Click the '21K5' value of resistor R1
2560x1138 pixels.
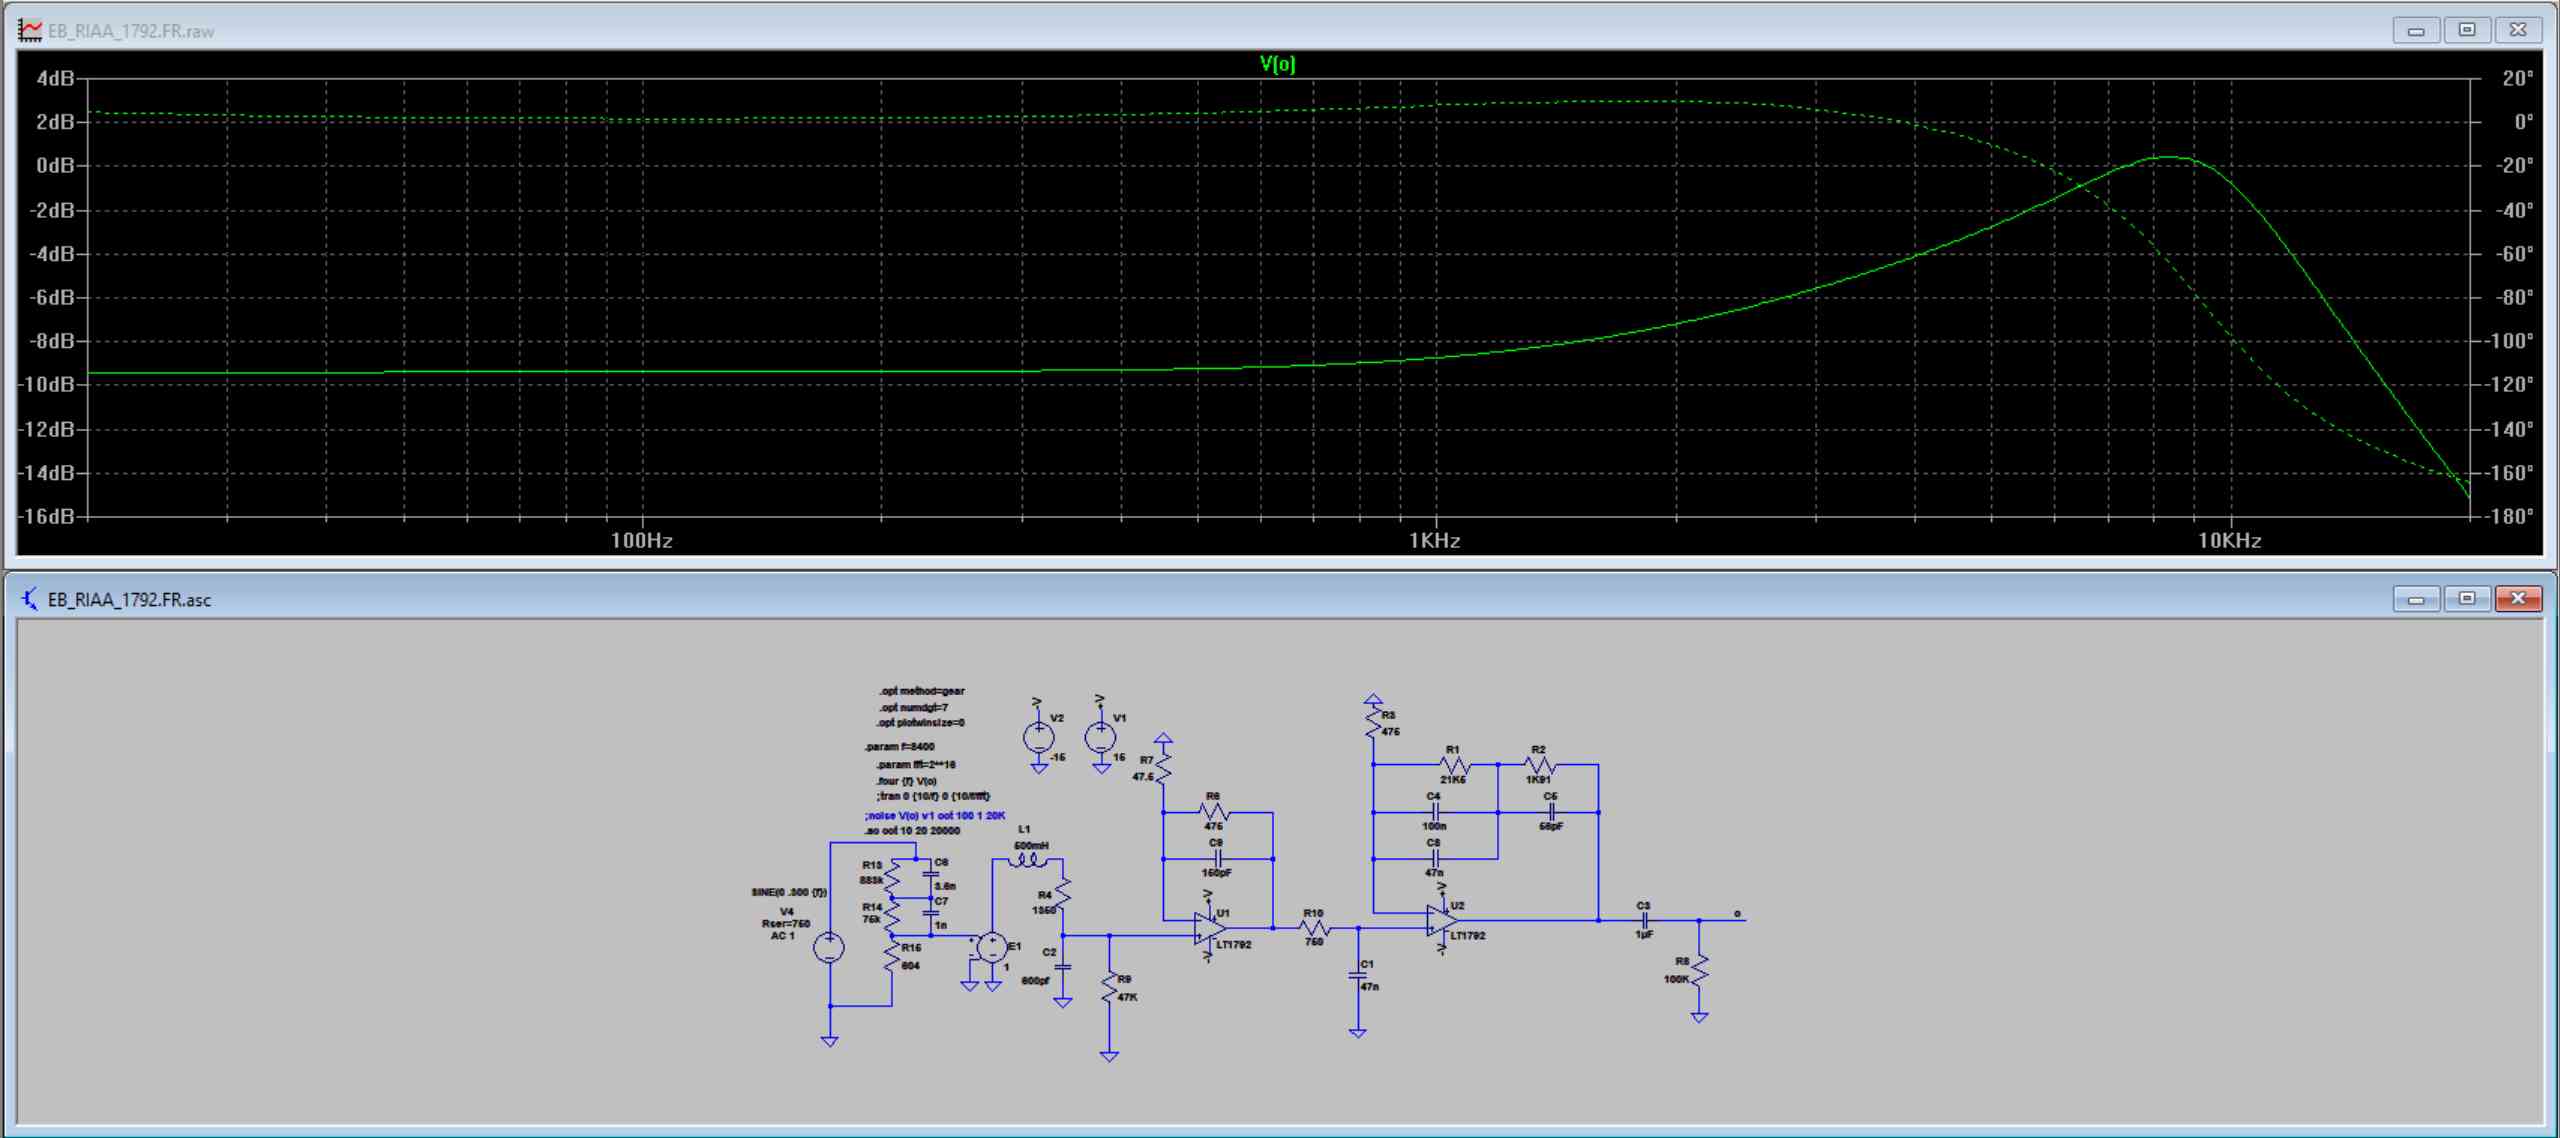point(1453,780)
